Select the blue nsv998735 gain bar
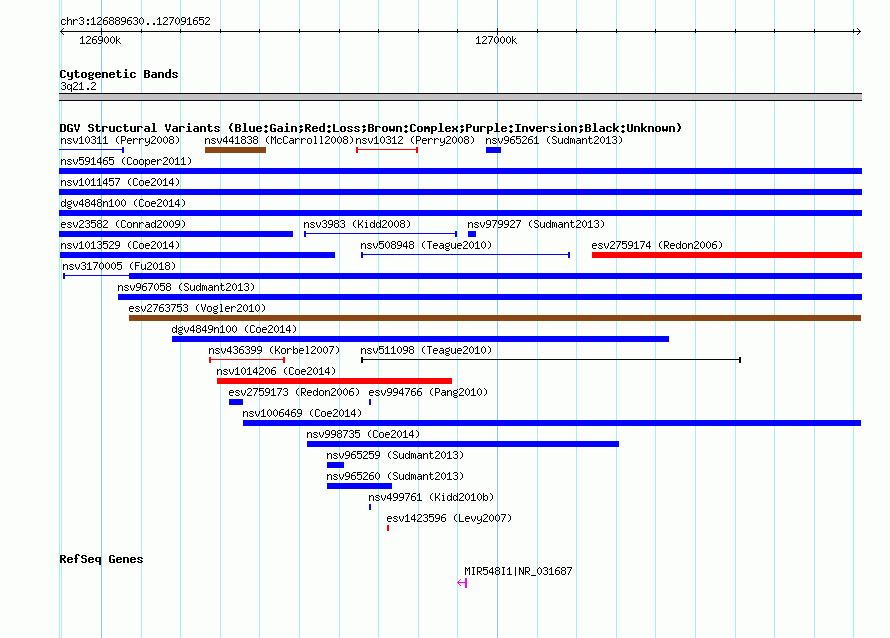The image size is (890, 638). (x=463, y=444)
